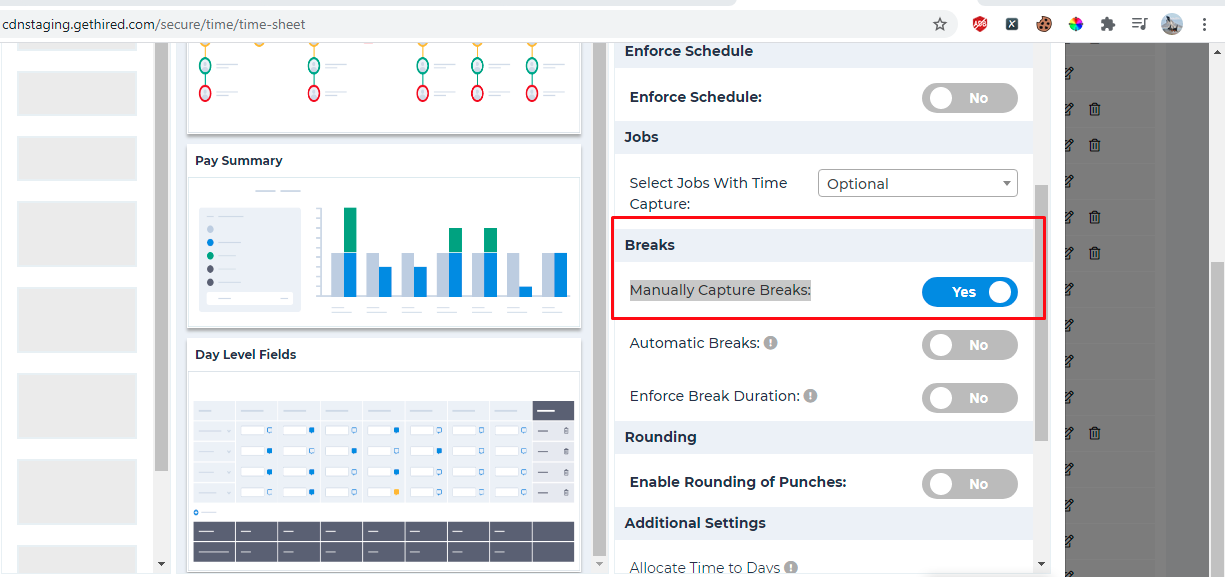Open the color wheel extension
Screen dimensions: 1225x577
[1076, 24]
